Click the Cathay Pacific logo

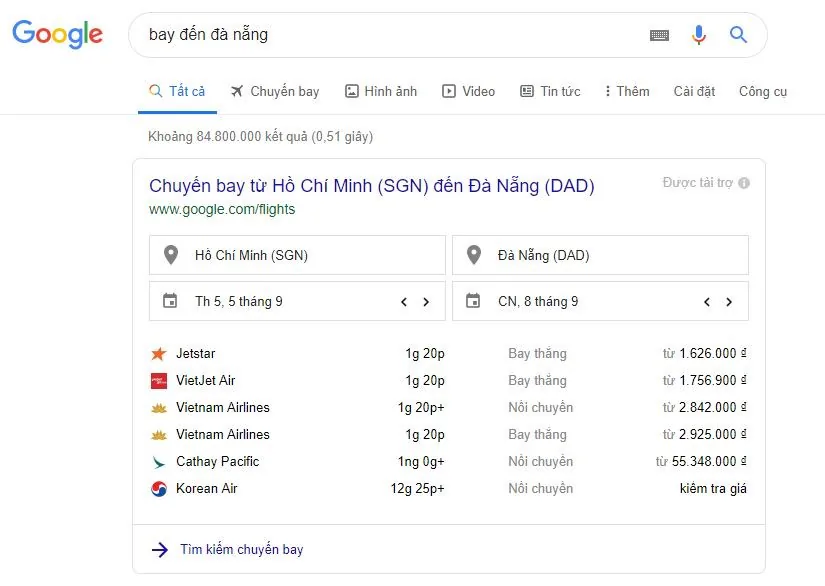click(x=158, y=462)
